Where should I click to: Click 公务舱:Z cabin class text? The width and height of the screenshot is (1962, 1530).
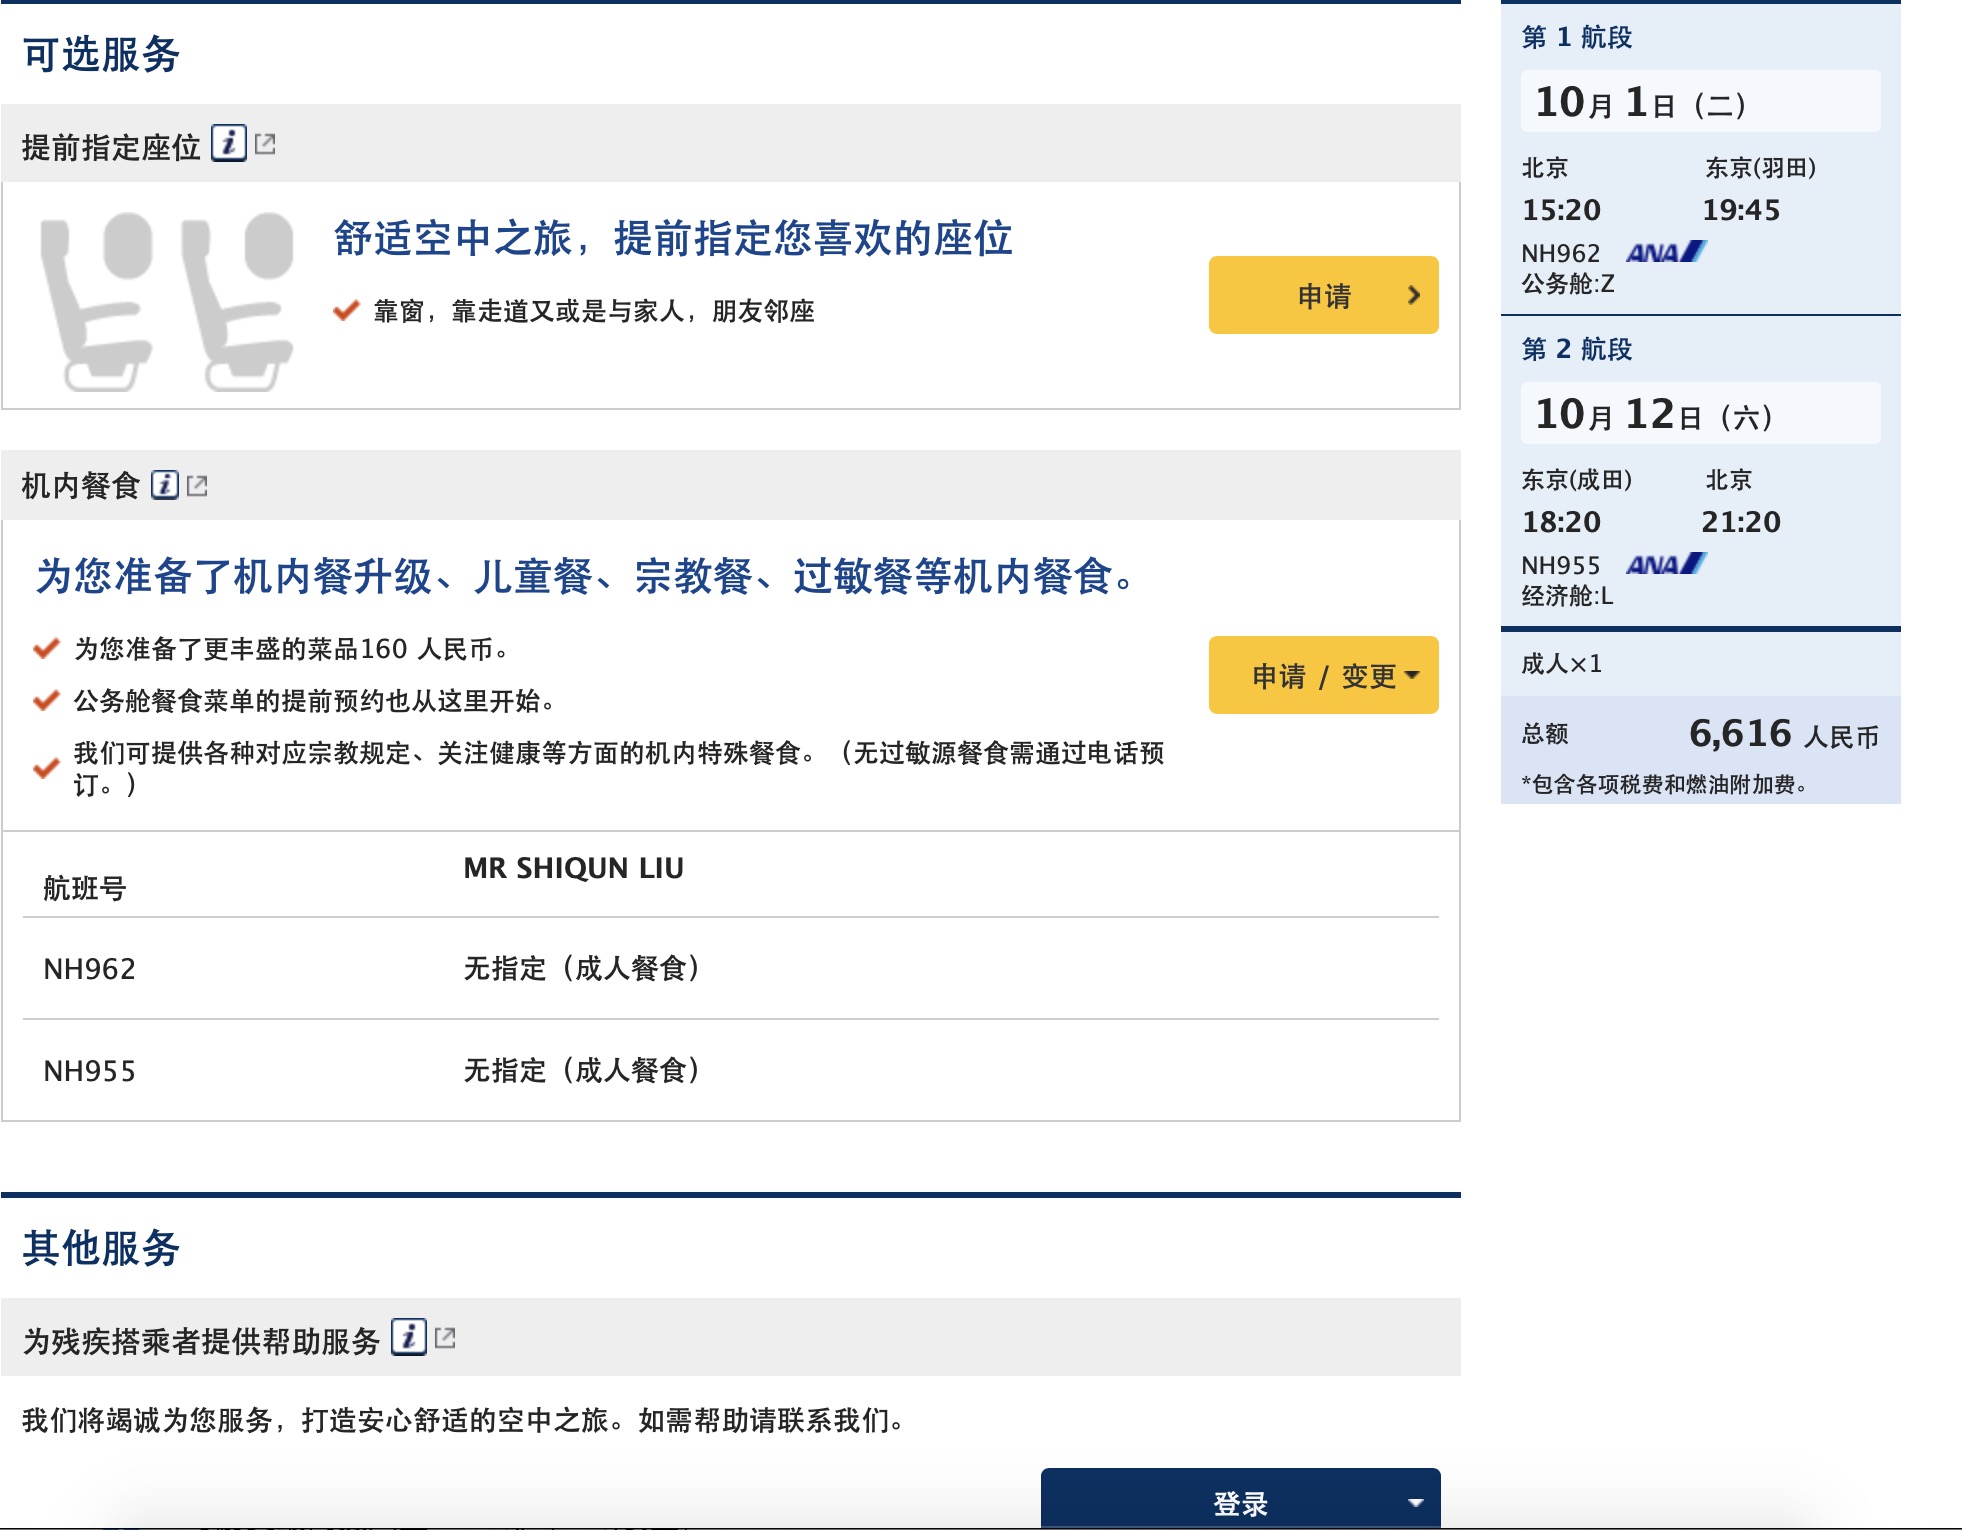click(x=1568, y=284)
